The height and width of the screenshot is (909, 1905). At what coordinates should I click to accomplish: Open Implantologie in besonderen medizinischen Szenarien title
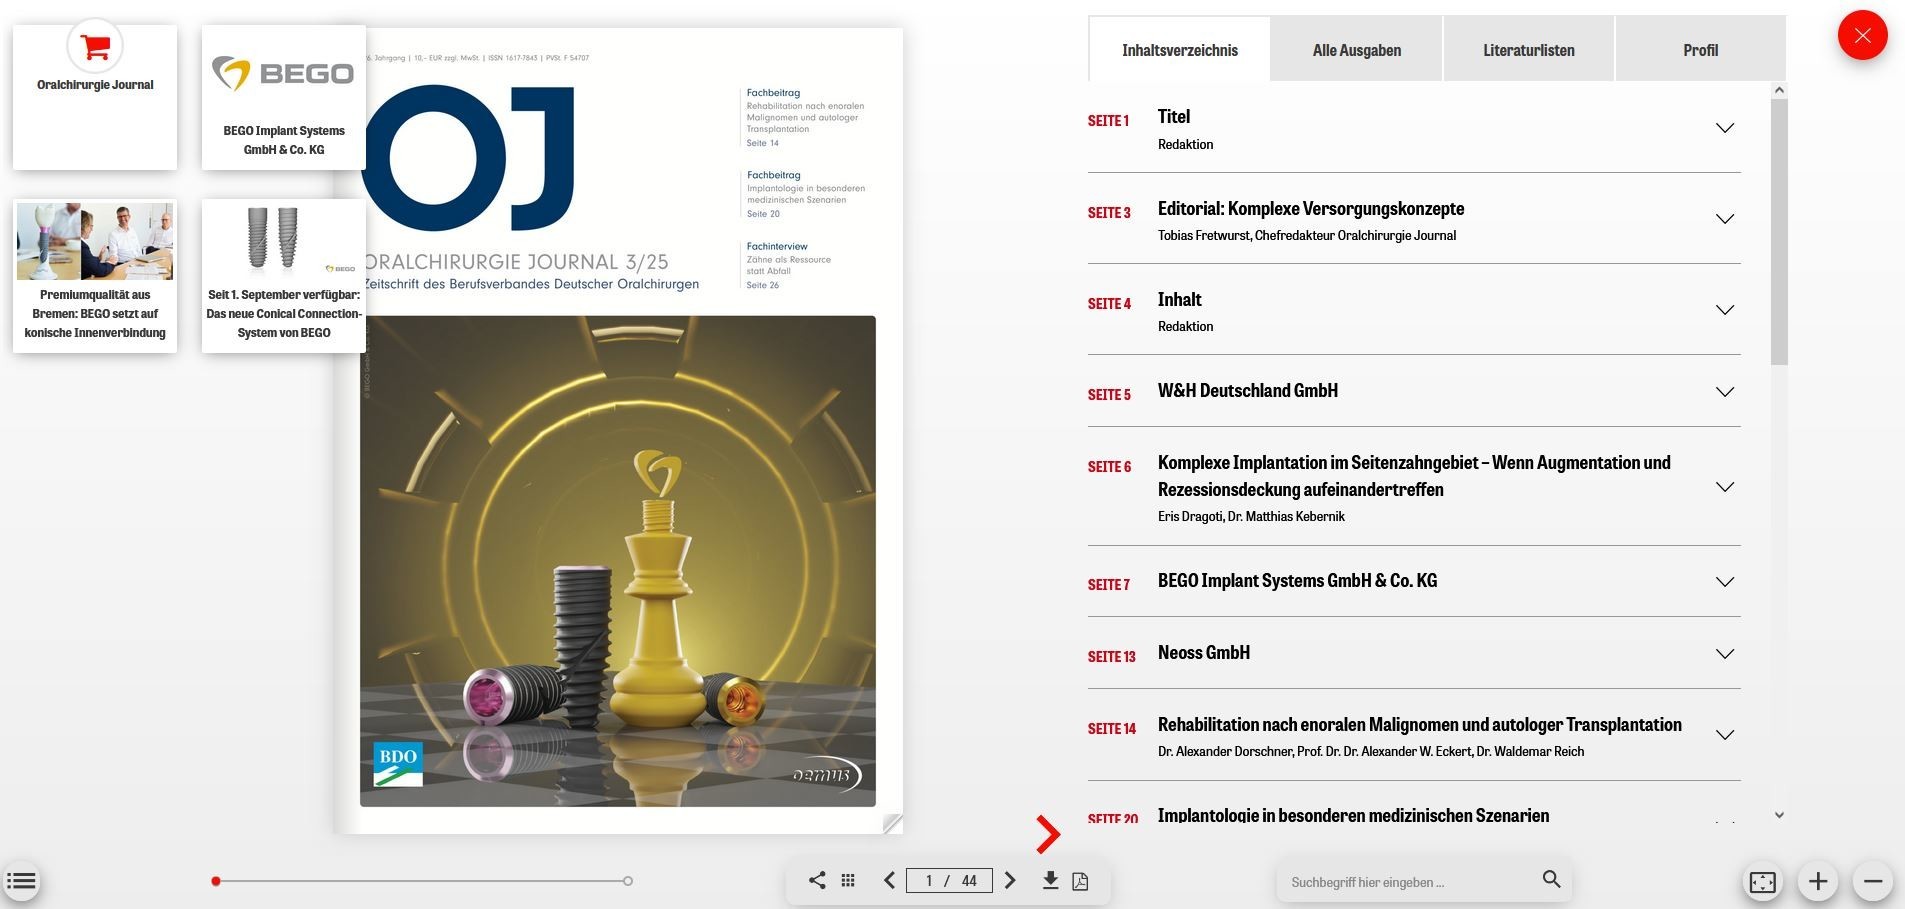(x=1354, y=815)
